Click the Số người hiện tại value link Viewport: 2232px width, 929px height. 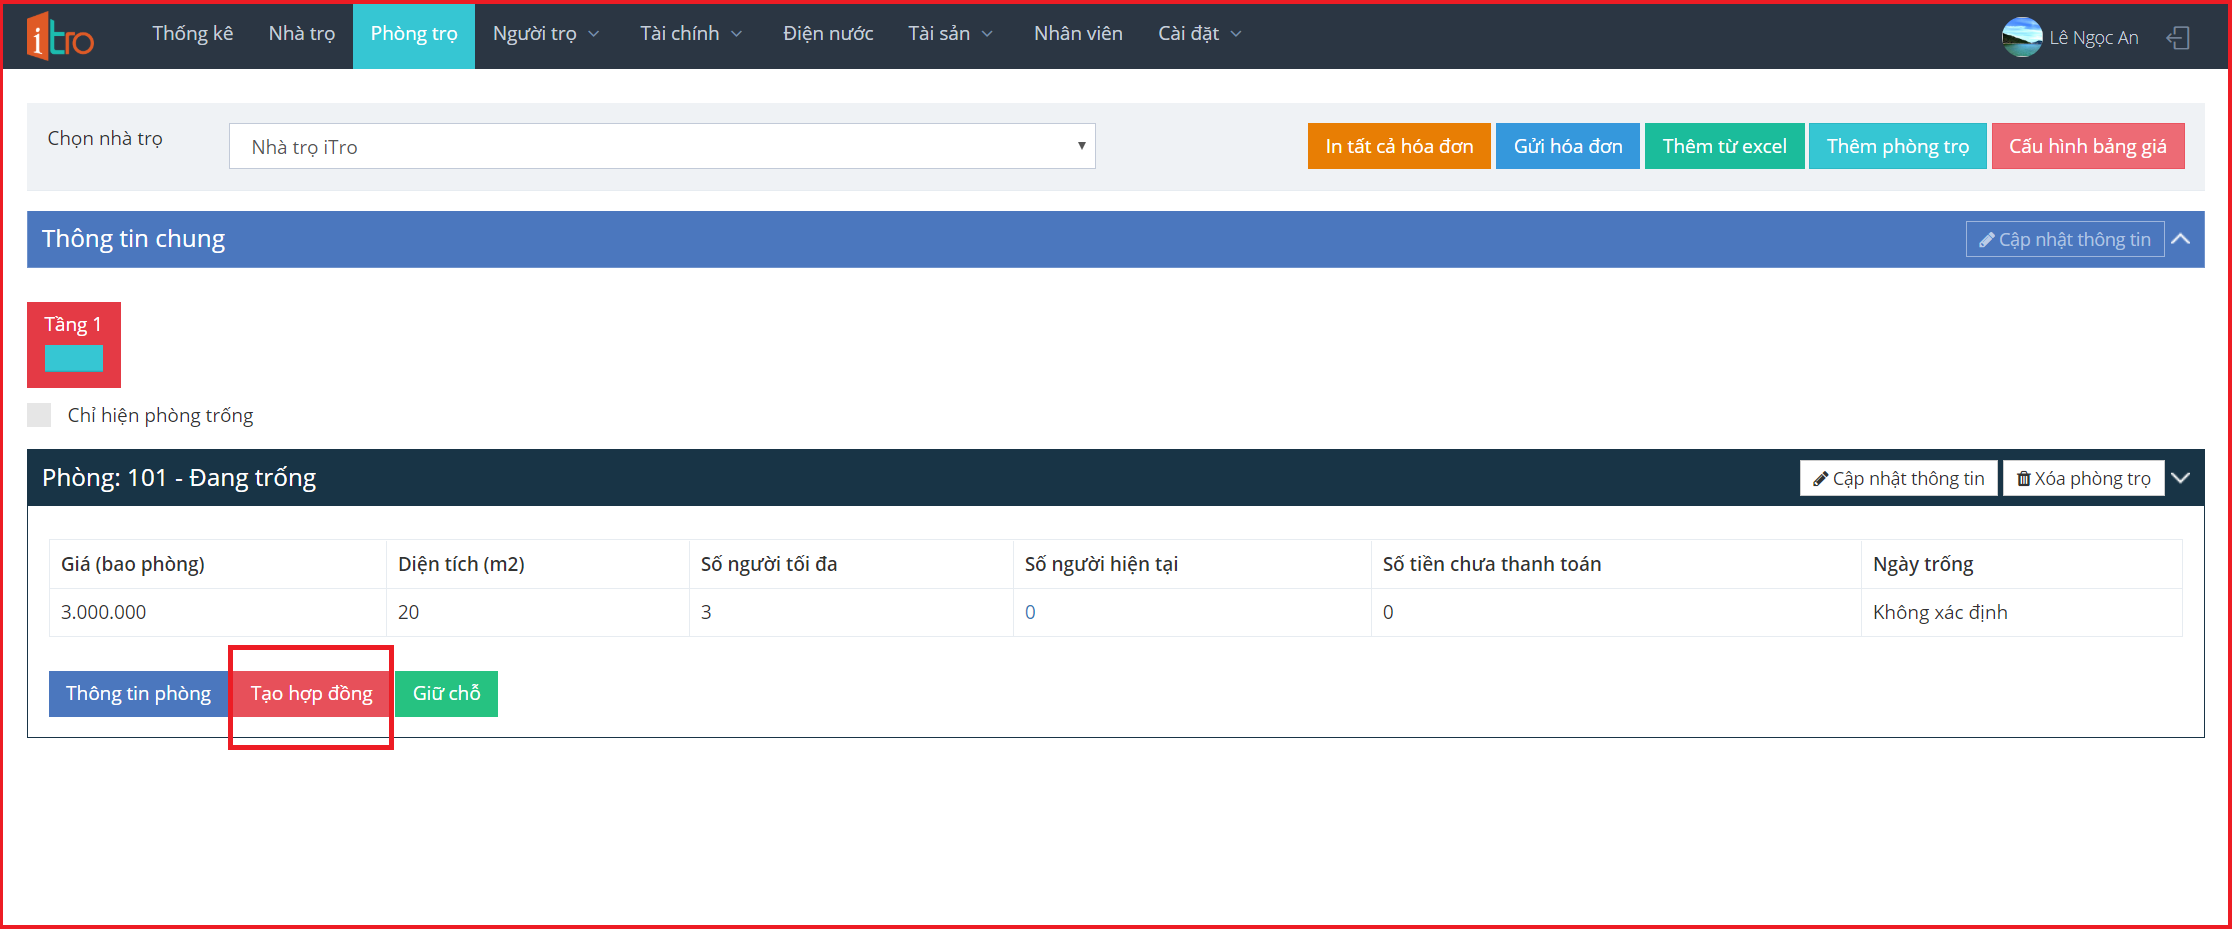[1030, 612]
